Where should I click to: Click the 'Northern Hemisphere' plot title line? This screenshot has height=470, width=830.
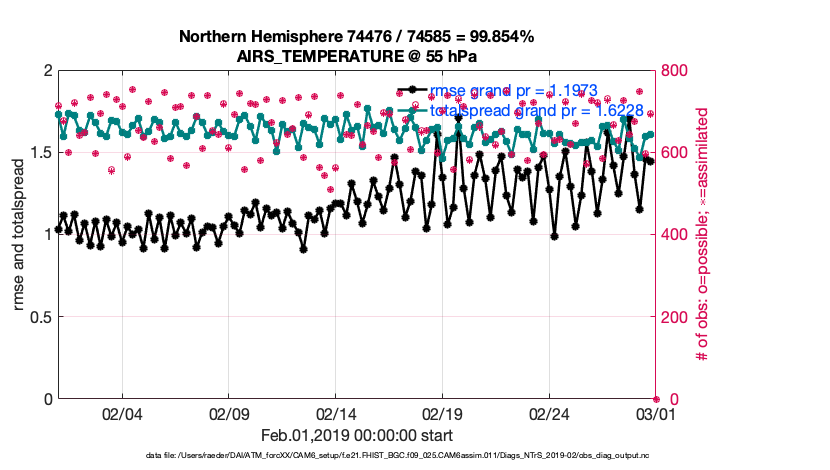click(356, 37)
